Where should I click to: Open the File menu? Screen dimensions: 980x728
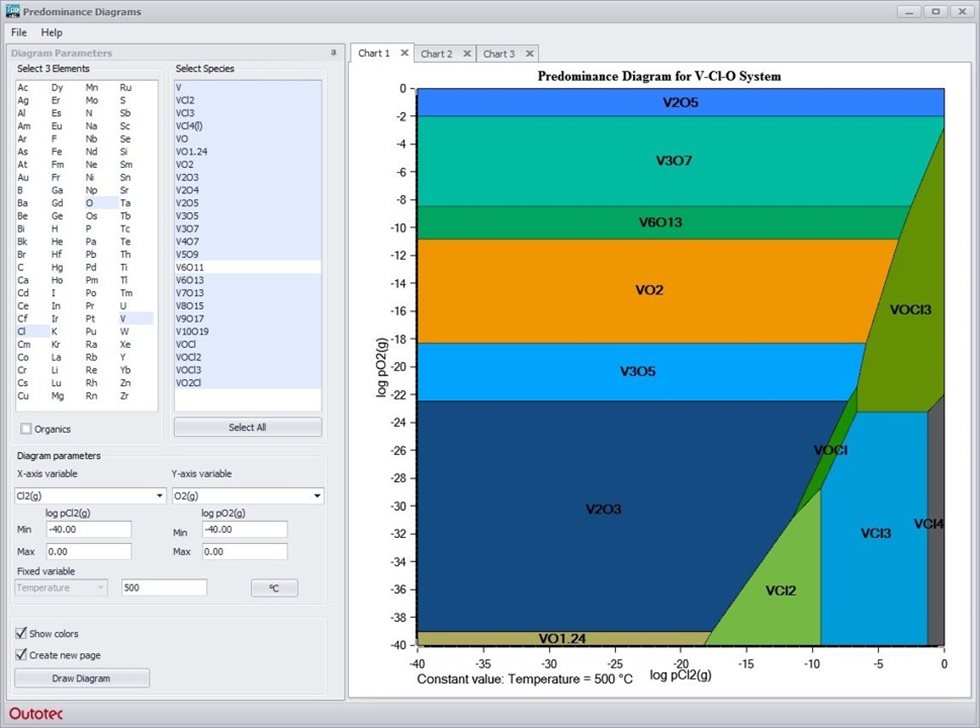click(x=18, y=32)
